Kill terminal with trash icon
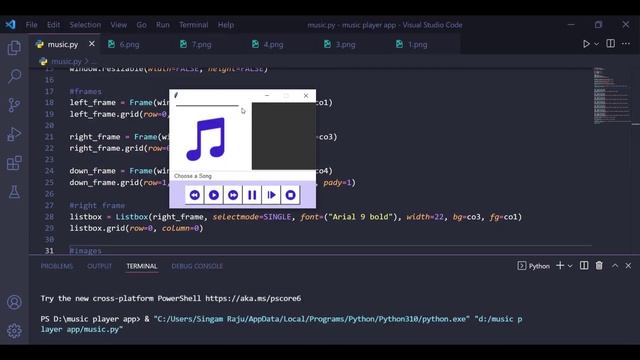The width and height of the screenshot is (640, 360). (599, 266)
